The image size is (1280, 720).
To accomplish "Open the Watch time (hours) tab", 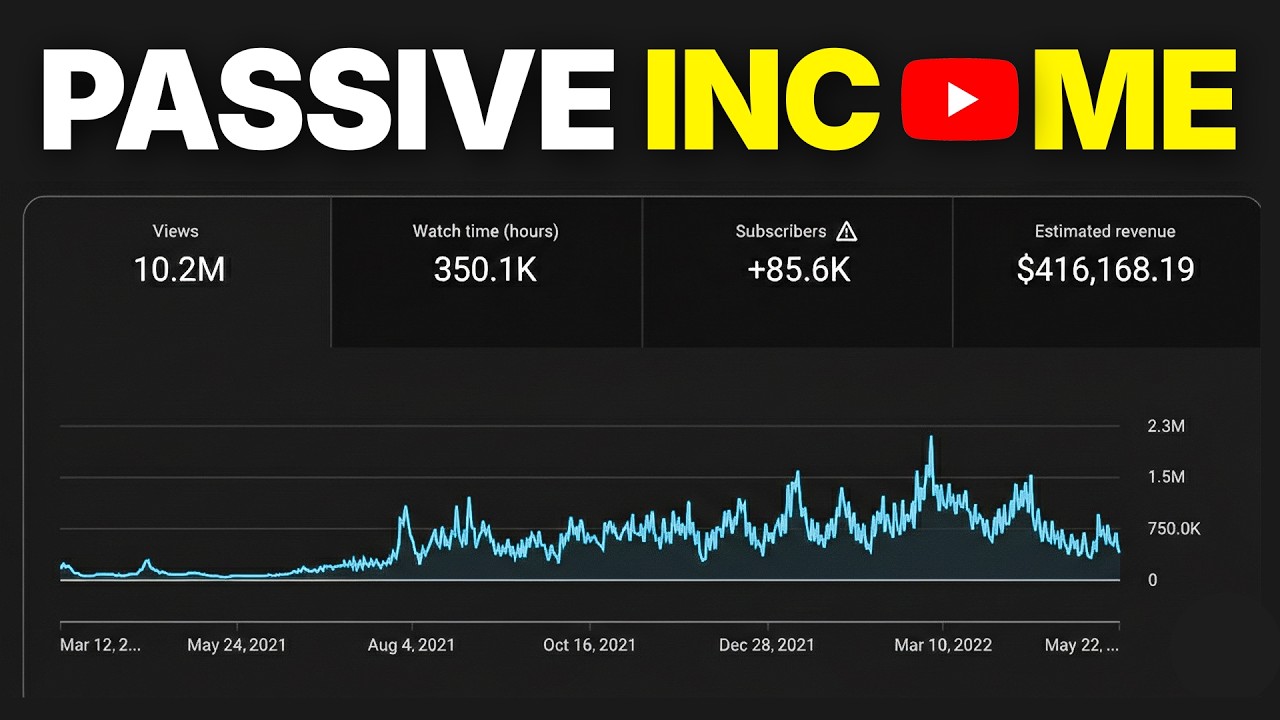I will click(486, 272).
